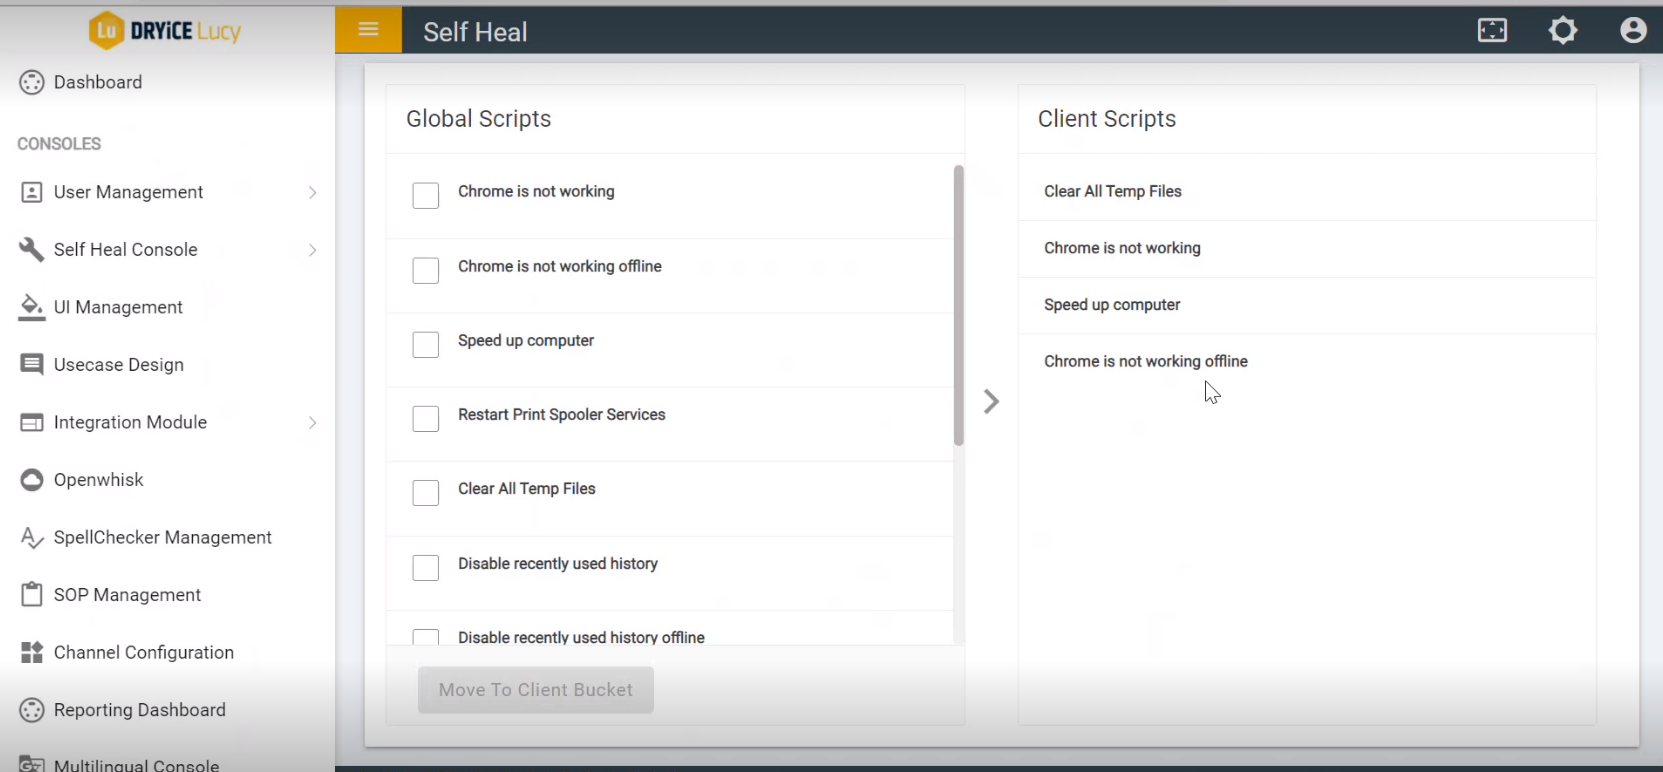
Task: Click the DRYiCE Lucy logo
Action: (x=165, y=30)
